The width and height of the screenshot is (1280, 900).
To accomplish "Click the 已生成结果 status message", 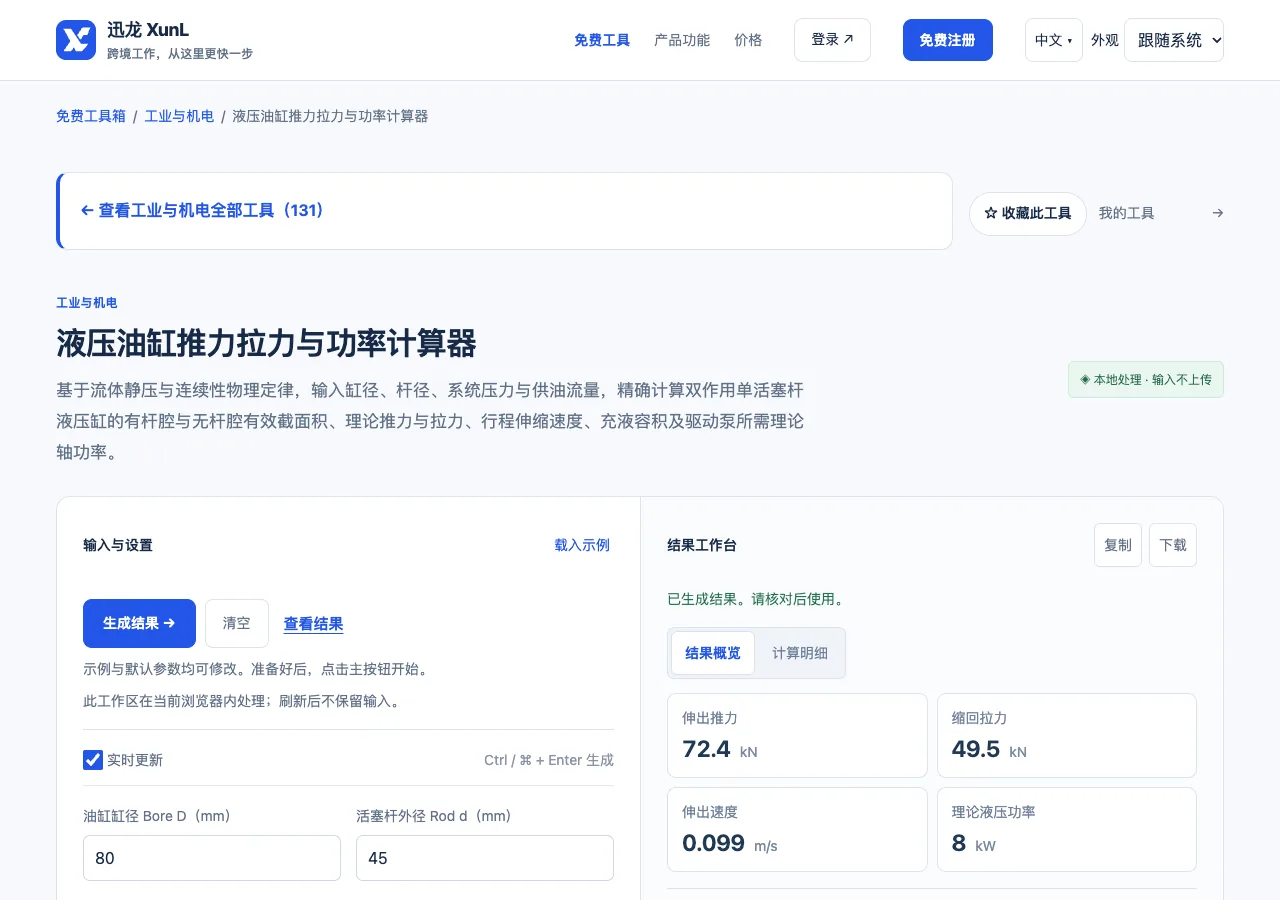I will (757, 600).
